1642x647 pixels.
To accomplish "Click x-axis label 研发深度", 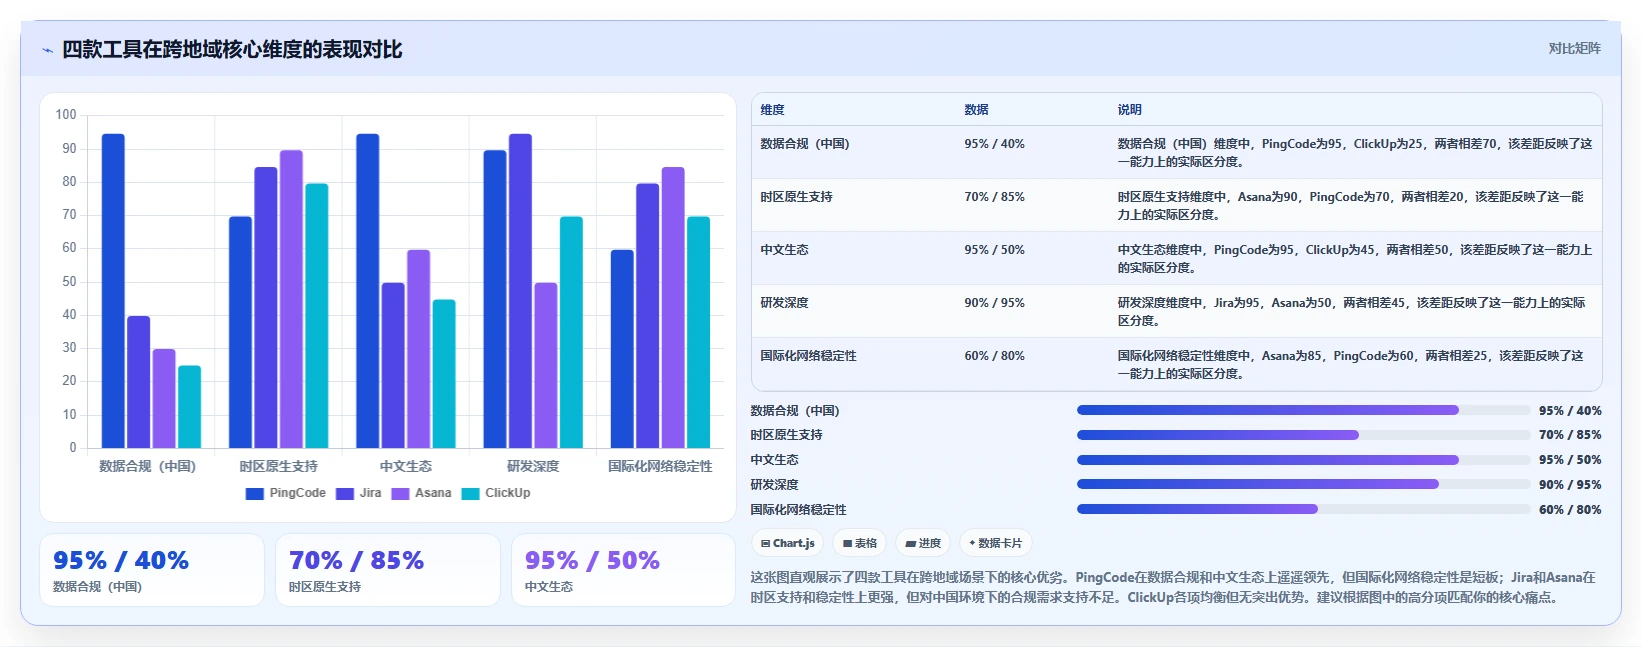I will click(x=533, y=466).
